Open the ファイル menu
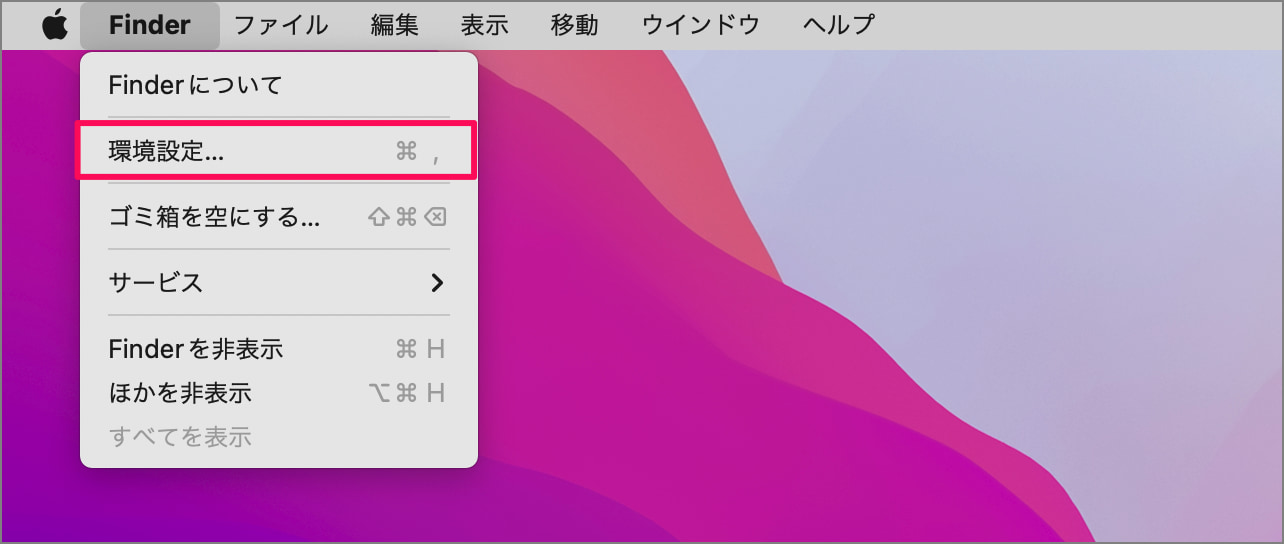 281,25
